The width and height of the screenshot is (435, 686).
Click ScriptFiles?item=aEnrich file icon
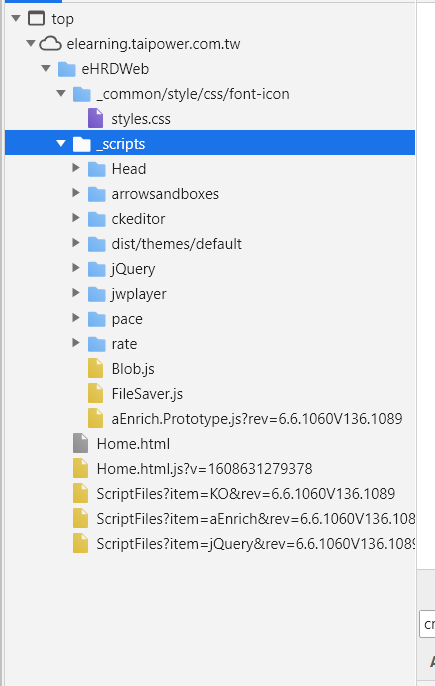click(x=81, y=518)
